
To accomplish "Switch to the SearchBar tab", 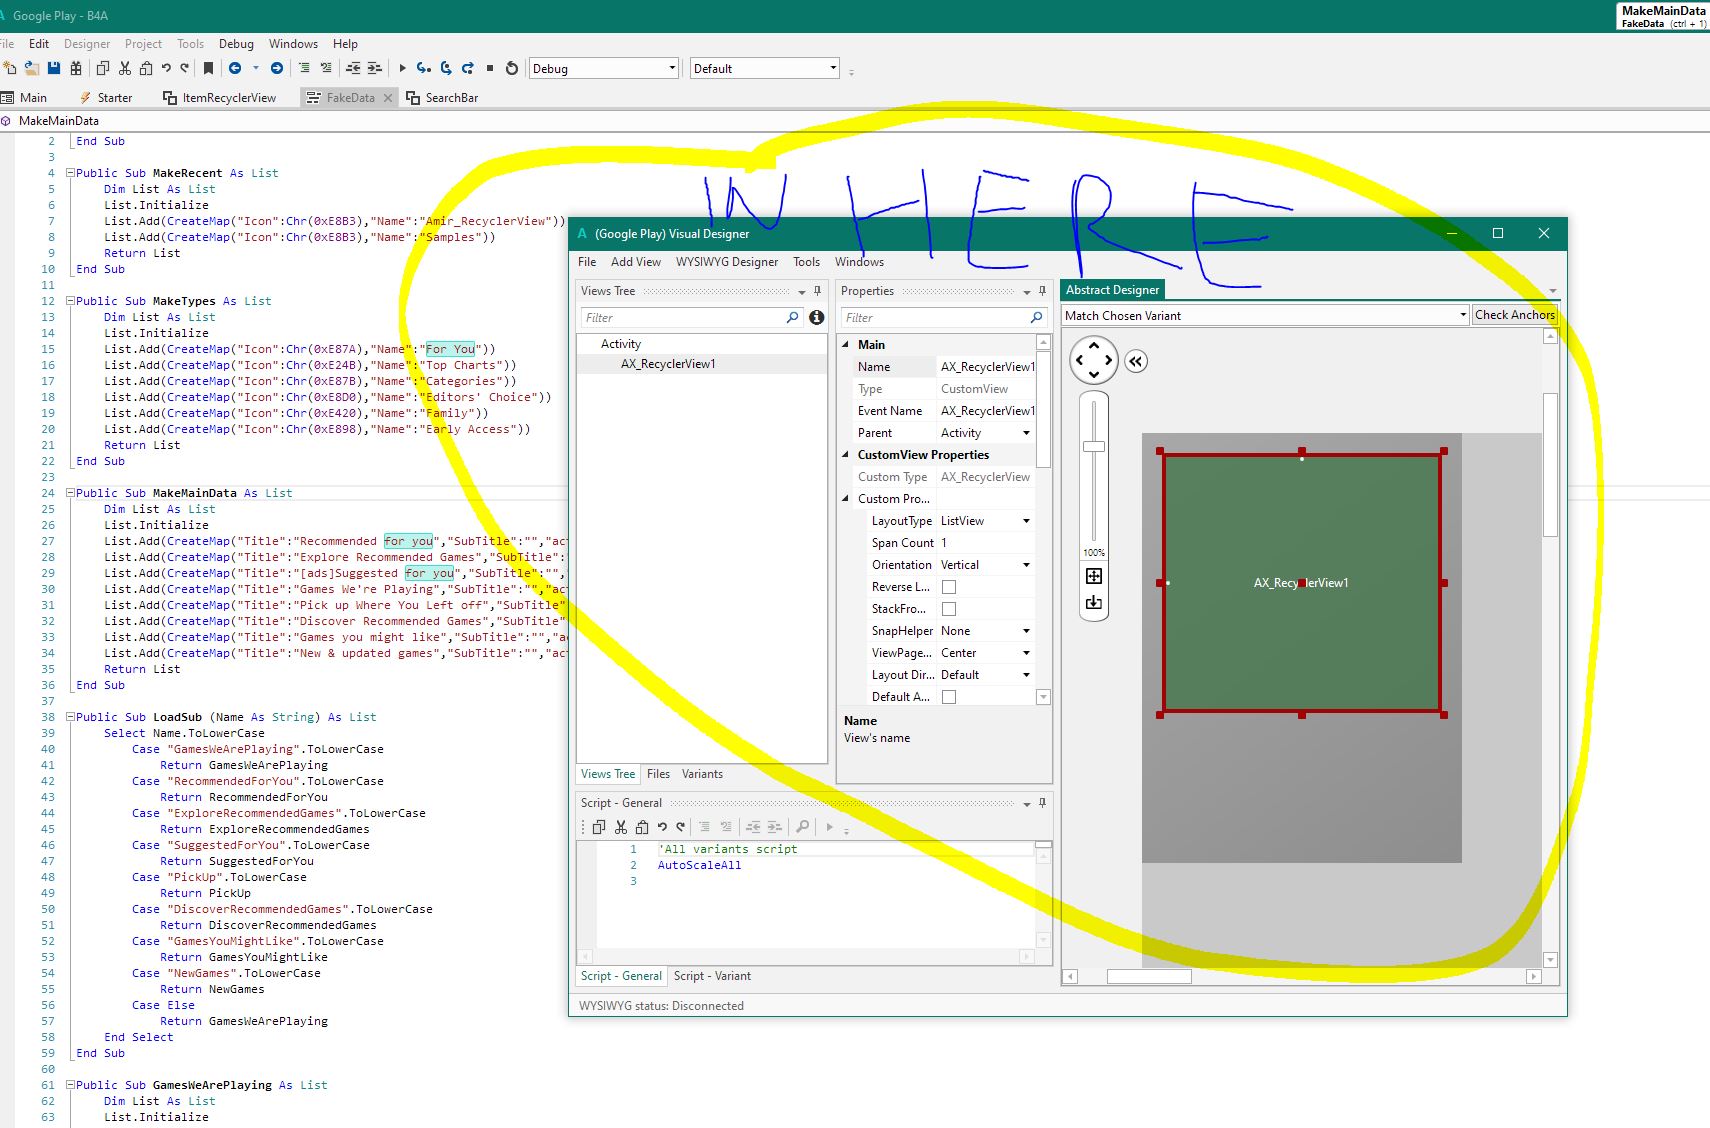I will pyautogui.click(x=442, y=98).
